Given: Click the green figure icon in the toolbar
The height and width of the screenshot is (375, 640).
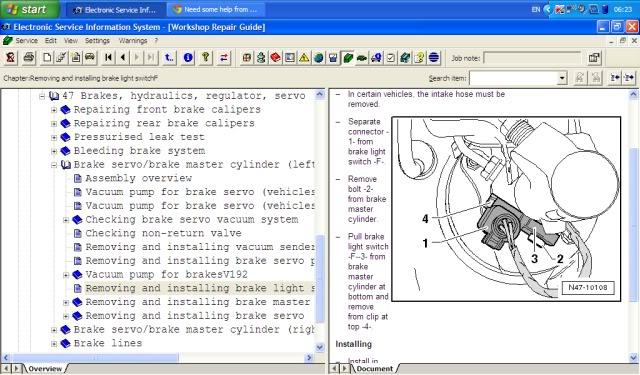Looking at the screenshot, I should click(261, 58).
